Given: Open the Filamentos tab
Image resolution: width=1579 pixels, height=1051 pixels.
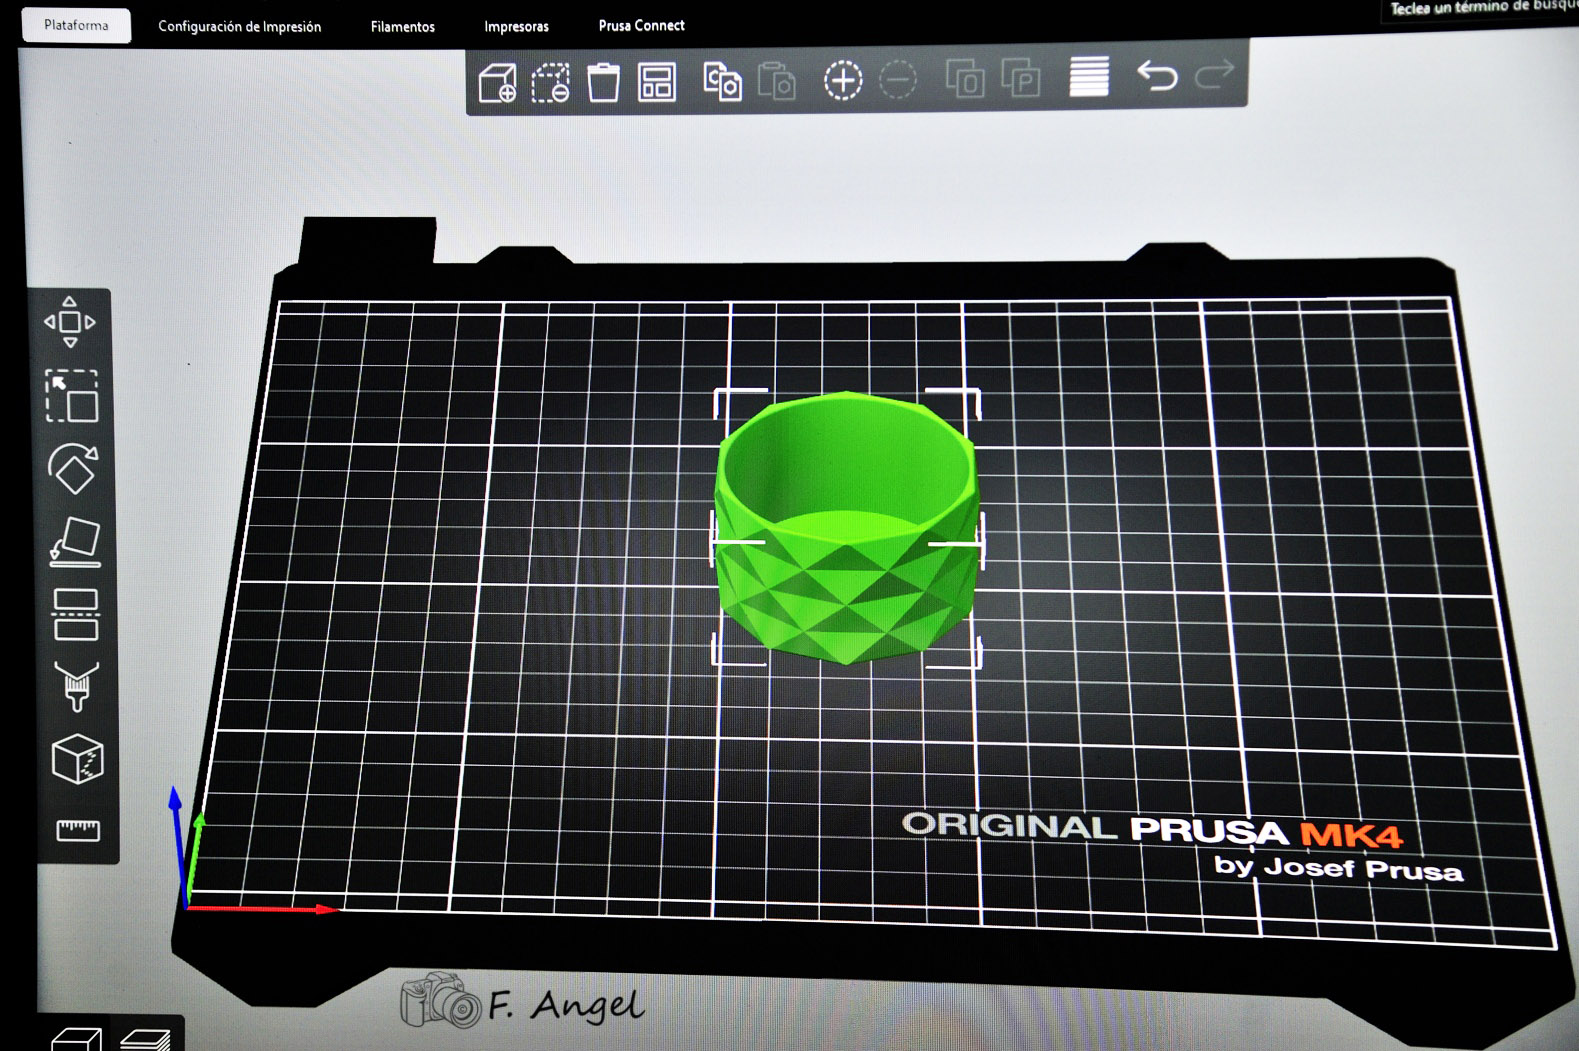Looking at the screenshot, I should [403, 27].
